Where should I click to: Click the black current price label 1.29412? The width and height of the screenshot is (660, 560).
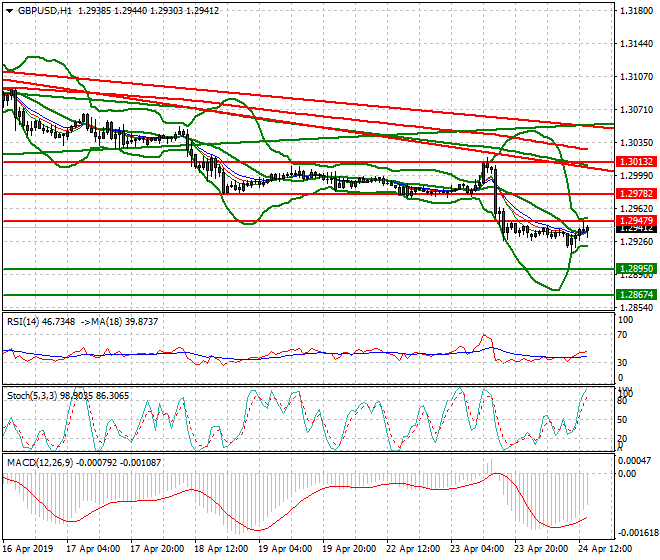coord(636,229)
